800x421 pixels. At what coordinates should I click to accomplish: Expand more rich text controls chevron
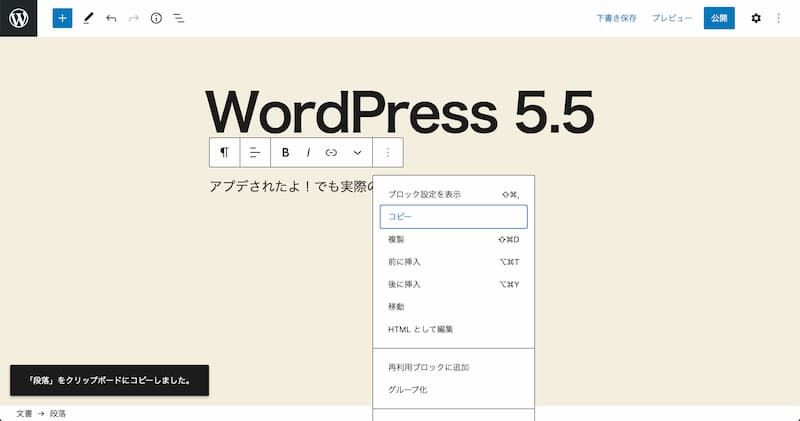357,152
